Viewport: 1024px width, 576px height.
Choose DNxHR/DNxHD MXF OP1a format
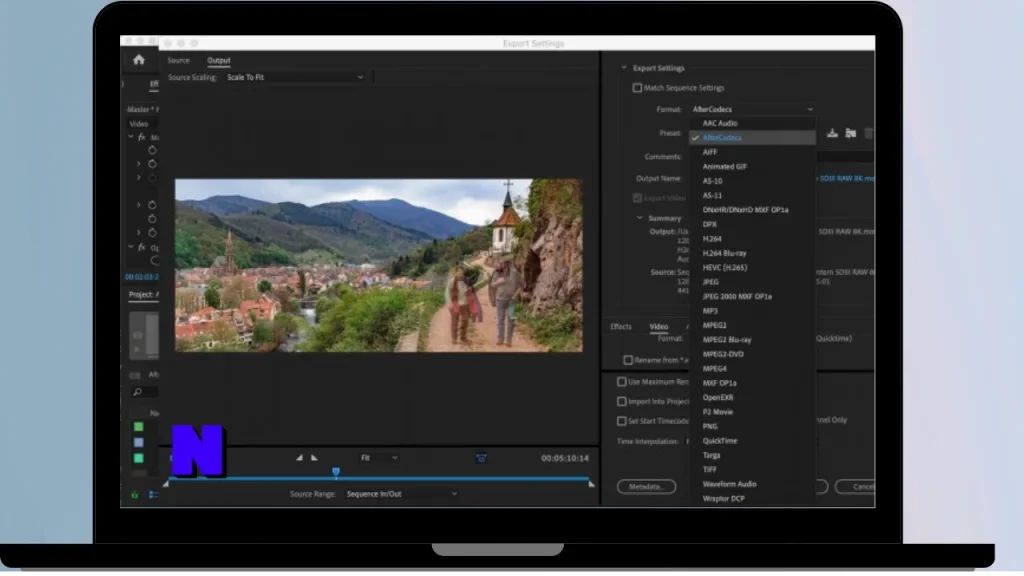click(752, 210)
